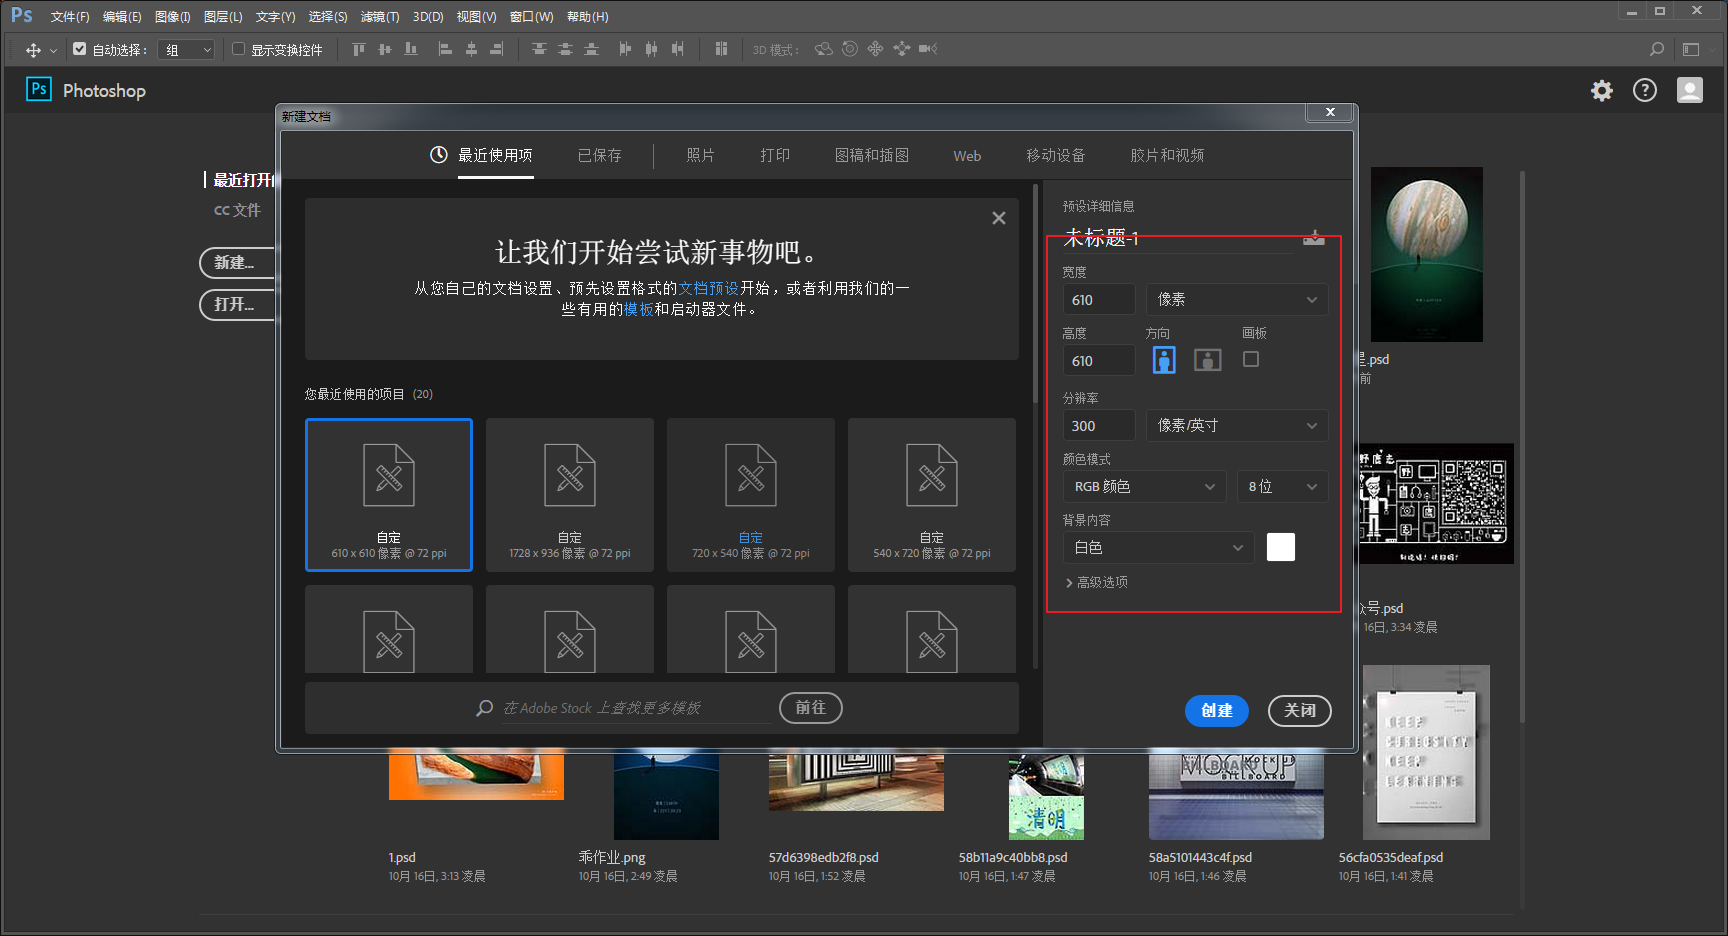The height and width of the screenshot is (936, 1728).
Task: Select portrait orientation icon
Action: [x=1164, y=360]
